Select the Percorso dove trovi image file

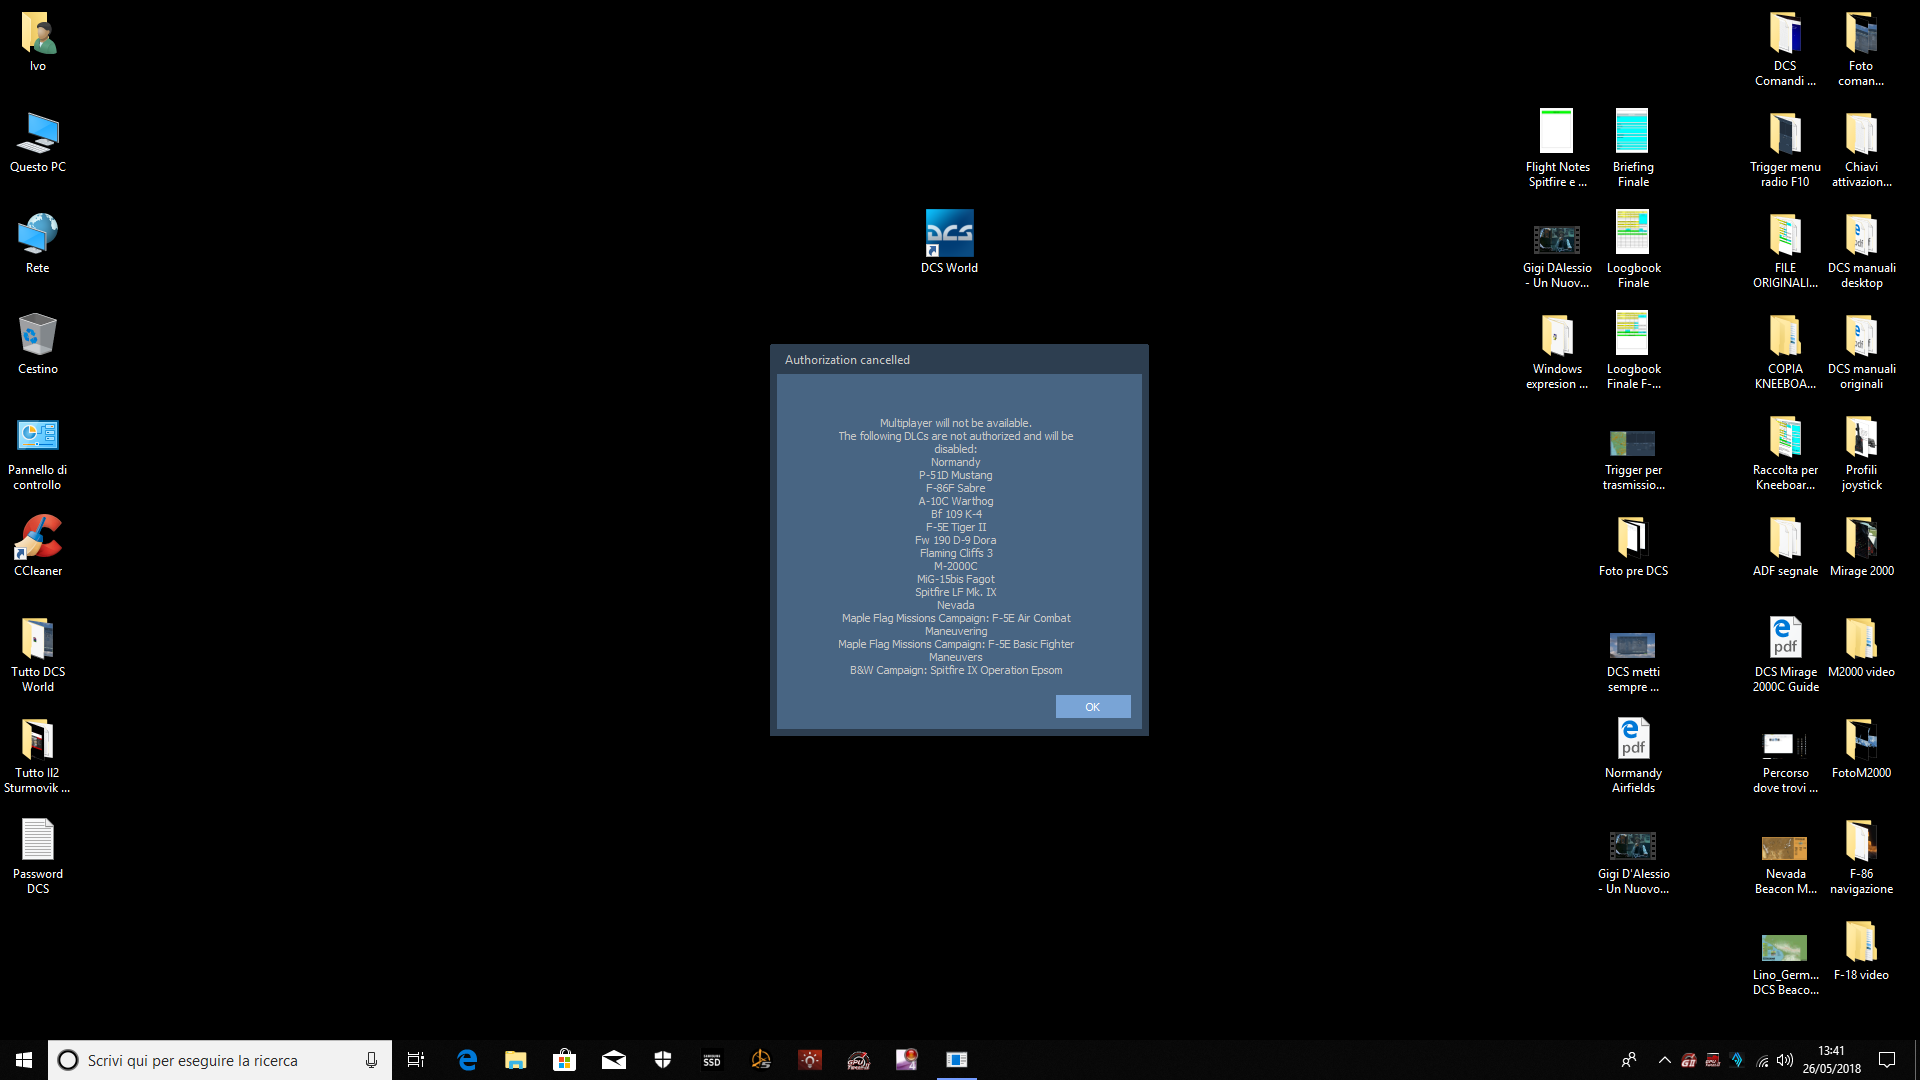click(1785, 763)
